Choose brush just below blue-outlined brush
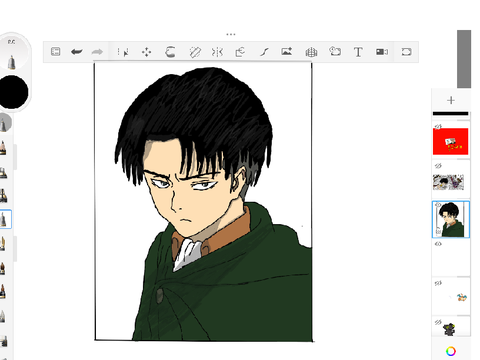The width and height of the screenshot is (480, 360). click(x=3, y=243)
